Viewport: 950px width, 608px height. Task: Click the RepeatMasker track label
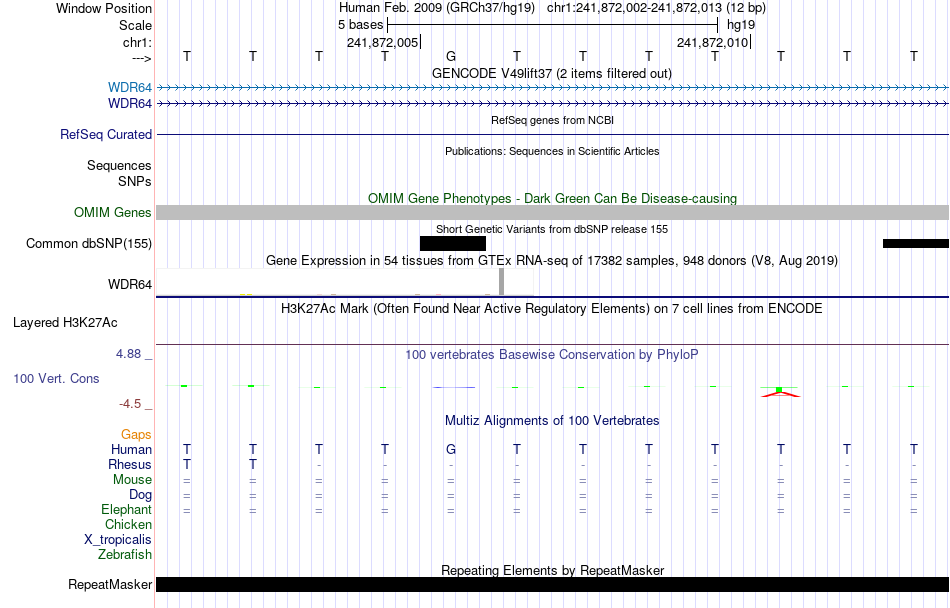110,584
